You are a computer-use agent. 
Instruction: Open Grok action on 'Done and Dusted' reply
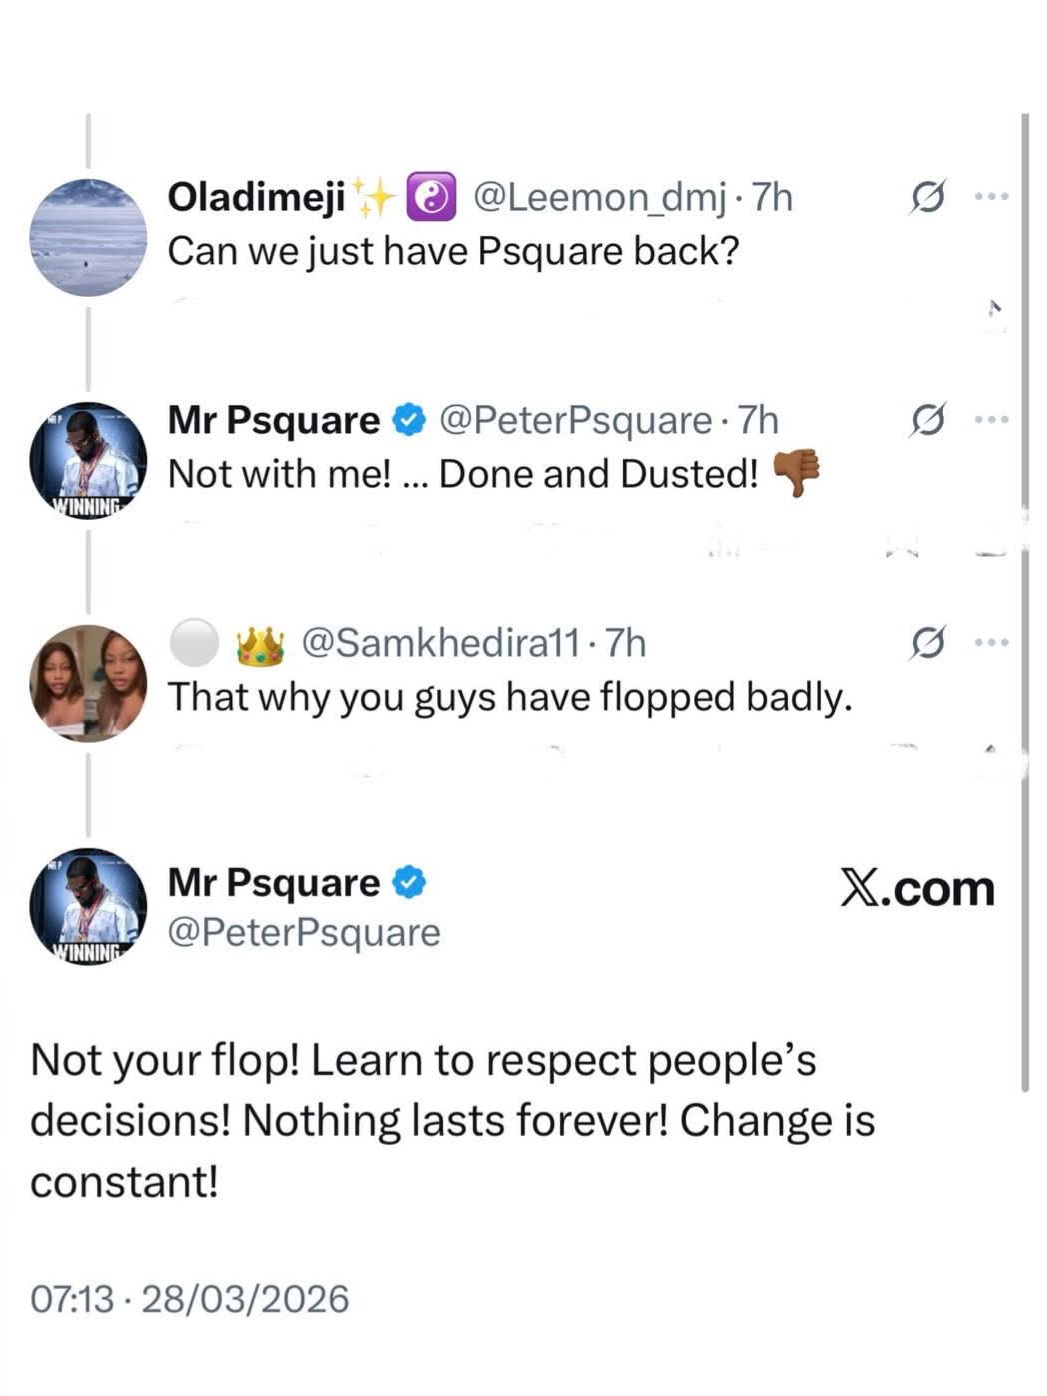pyautogui.click(x=926, y=420)
